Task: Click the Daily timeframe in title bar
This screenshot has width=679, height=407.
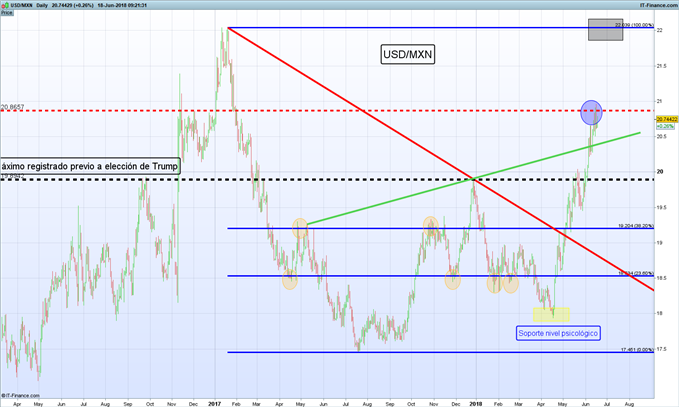Action: point(42,5)
